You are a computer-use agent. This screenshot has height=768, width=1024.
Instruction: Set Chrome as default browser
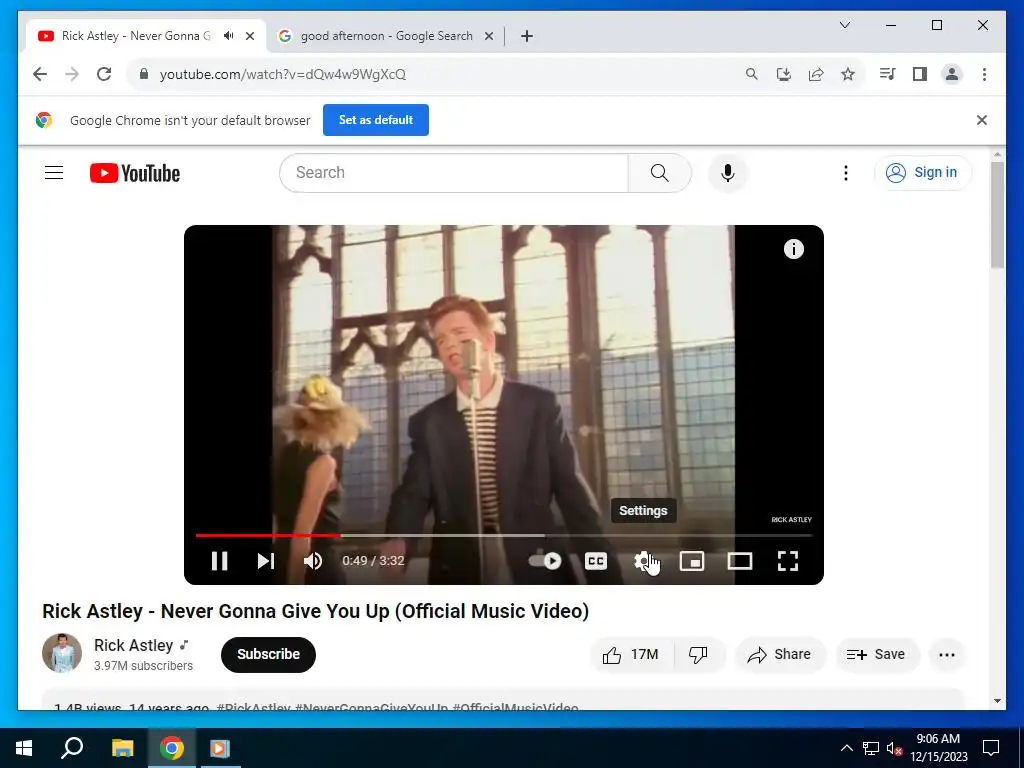tap(376, 120)
